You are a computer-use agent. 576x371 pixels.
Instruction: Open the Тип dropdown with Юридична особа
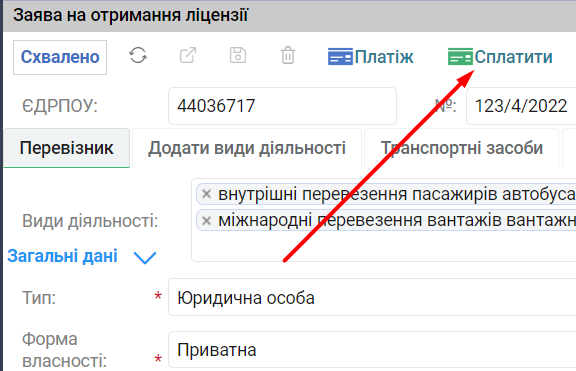click(x=372, y=297)
